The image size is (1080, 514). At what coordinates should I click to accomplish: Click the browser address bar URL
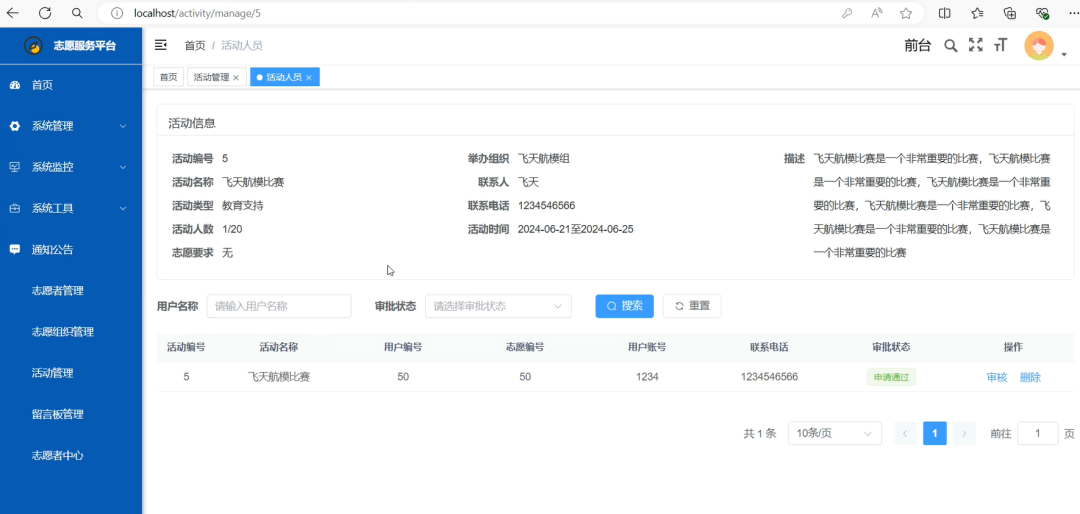198,13
